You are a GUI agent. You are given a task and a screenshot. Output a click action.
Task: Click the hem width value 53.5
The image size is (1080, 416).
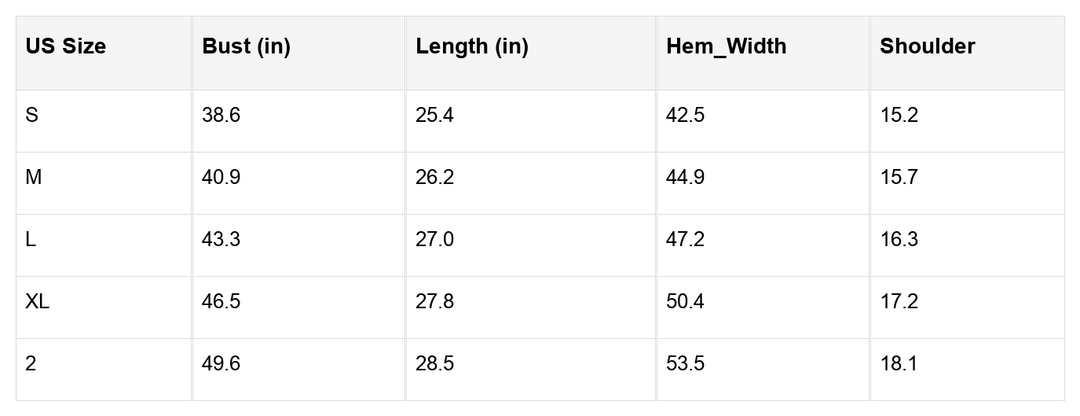(686, 363)
